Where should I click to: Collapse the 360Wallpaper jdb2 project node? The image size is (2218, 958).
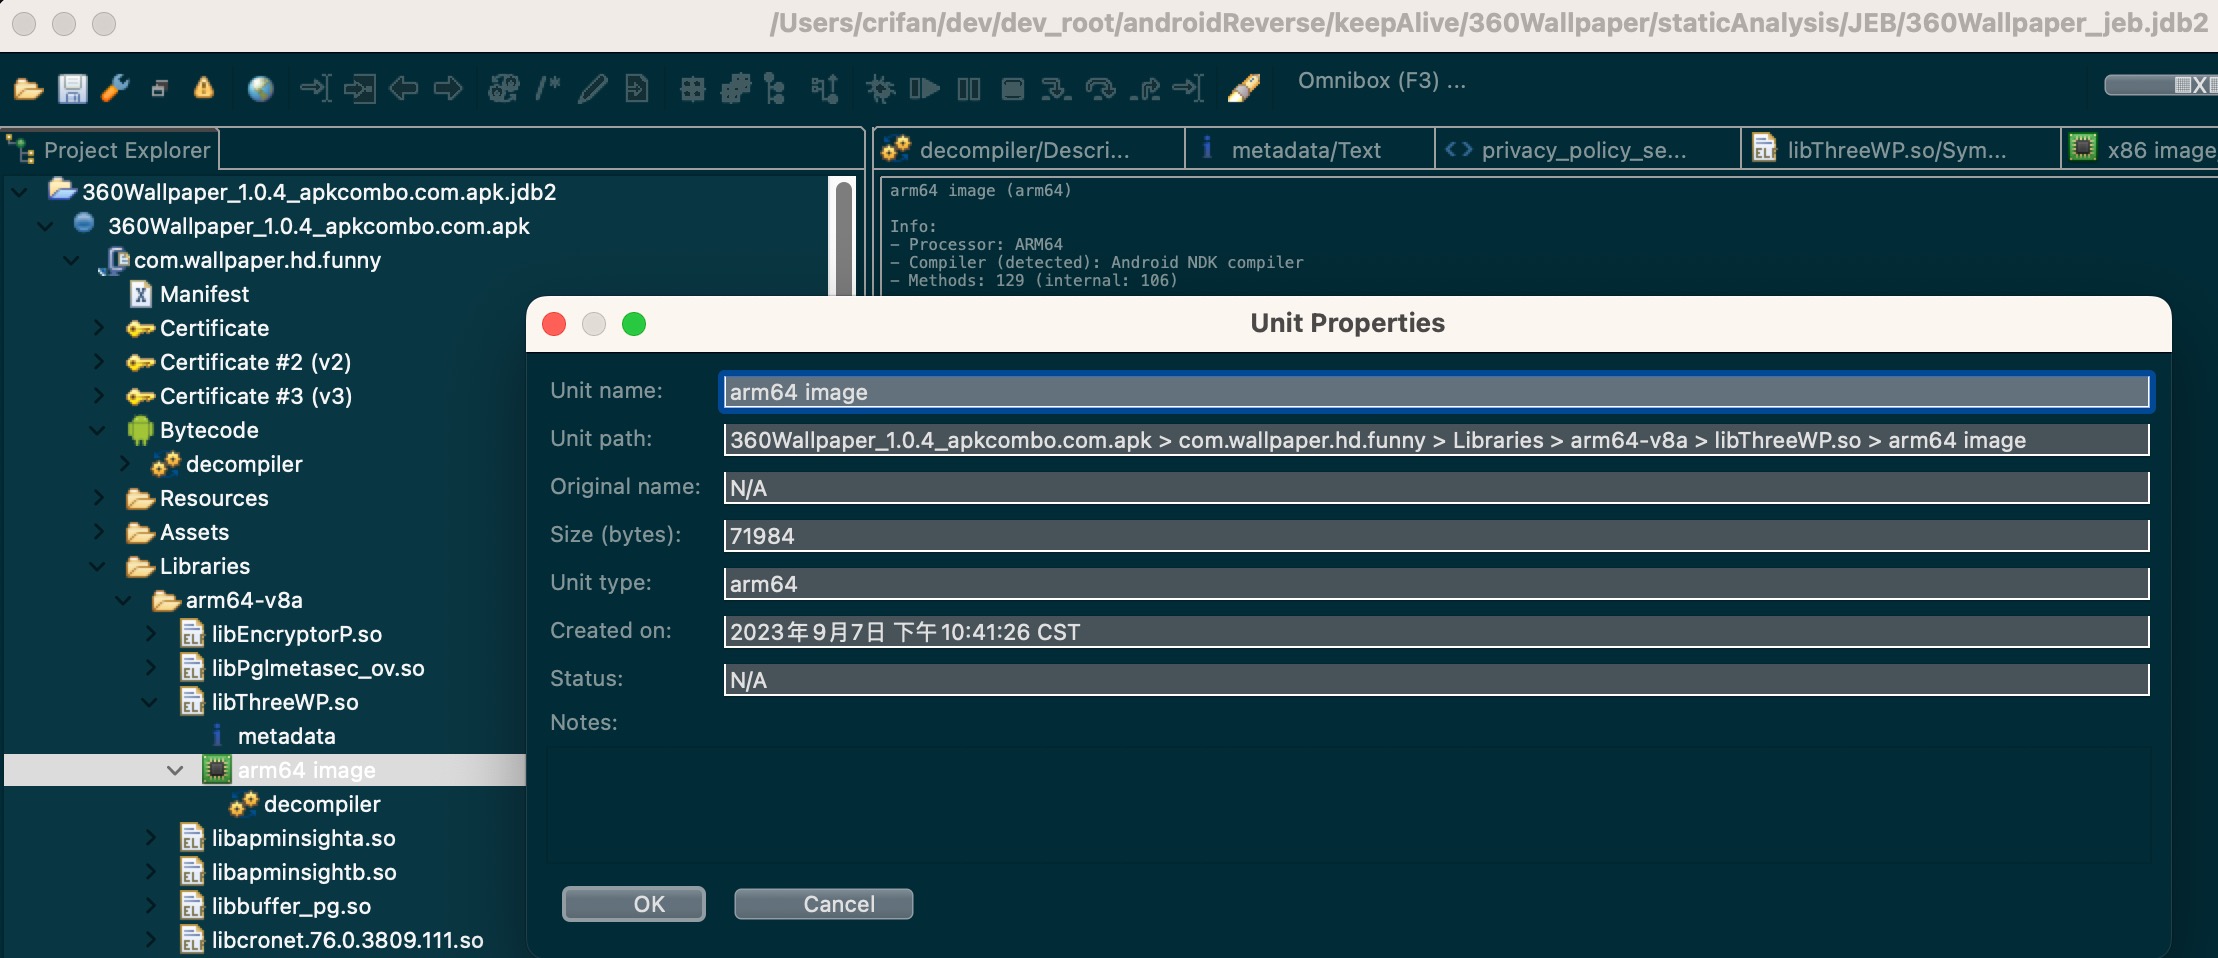point(19,192)
